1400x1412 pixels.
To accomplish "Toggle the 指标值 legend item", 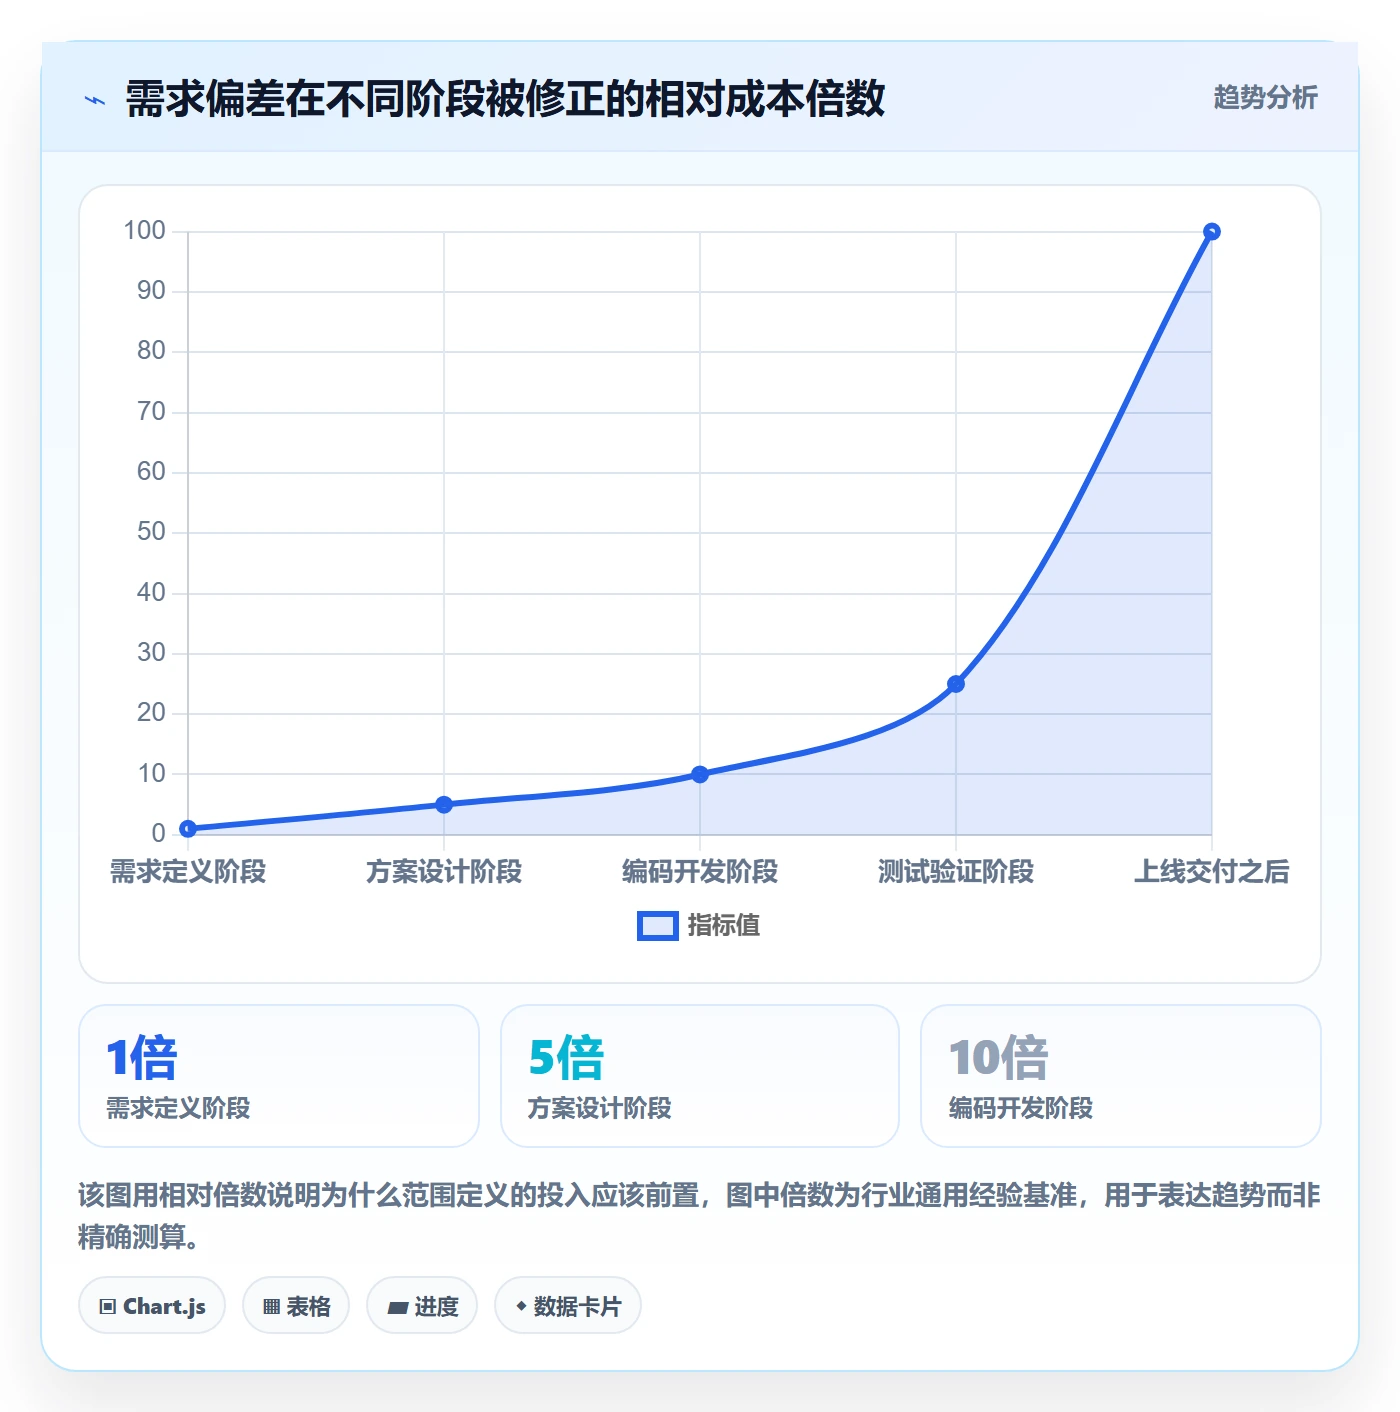I will coord(699,926).
